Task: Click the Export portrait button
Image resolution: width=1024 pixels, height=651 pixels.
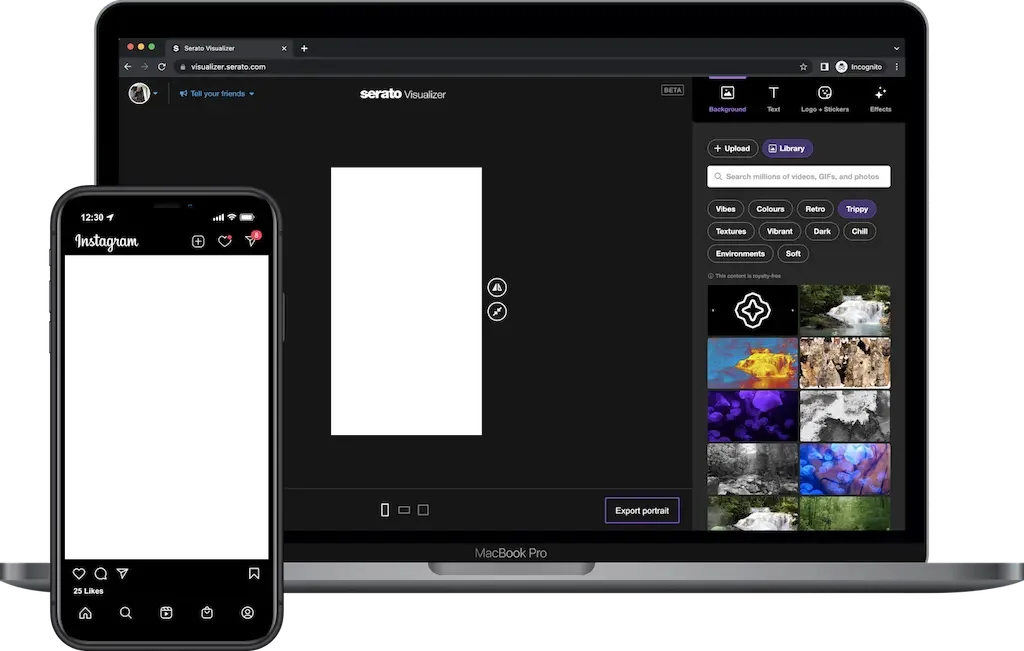Action: pyautogui.click(x=642, y=511)
